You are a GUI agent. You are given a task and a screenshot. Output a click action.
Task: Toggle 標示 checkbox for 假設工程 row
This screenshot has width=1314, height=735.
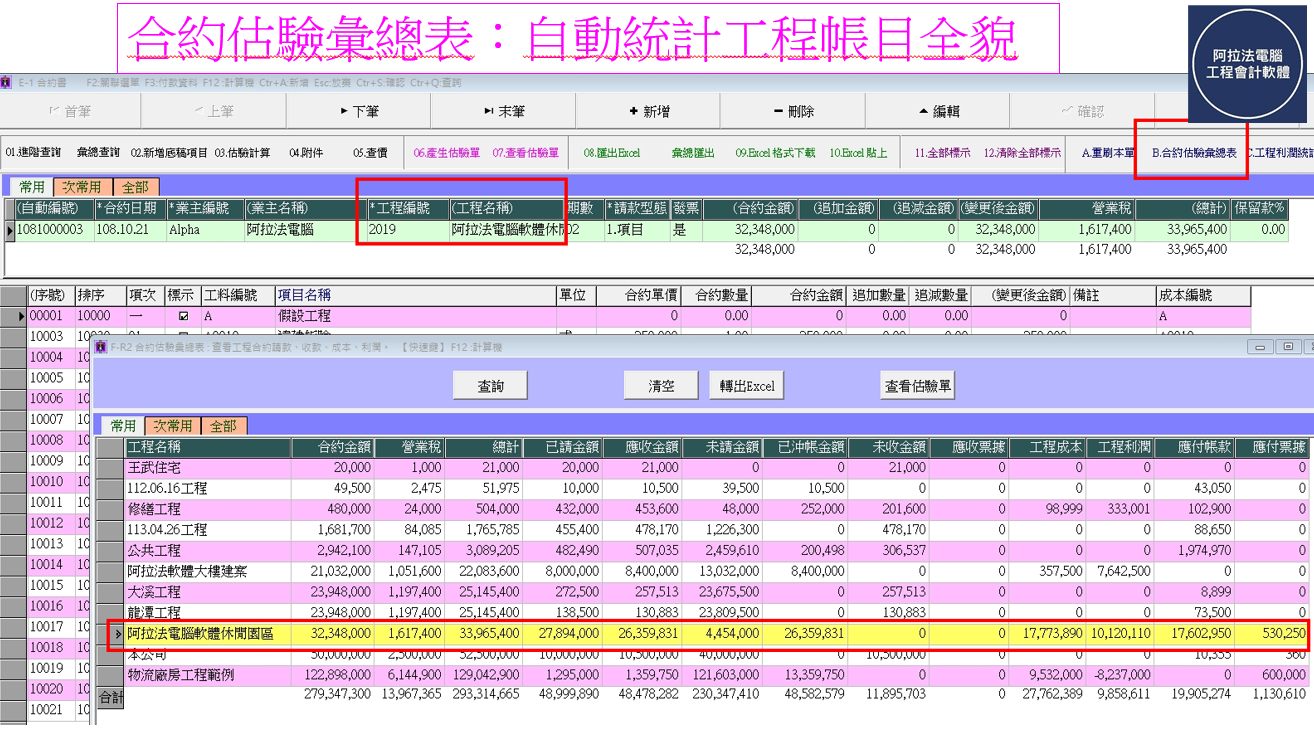click(x=182, y=316)
